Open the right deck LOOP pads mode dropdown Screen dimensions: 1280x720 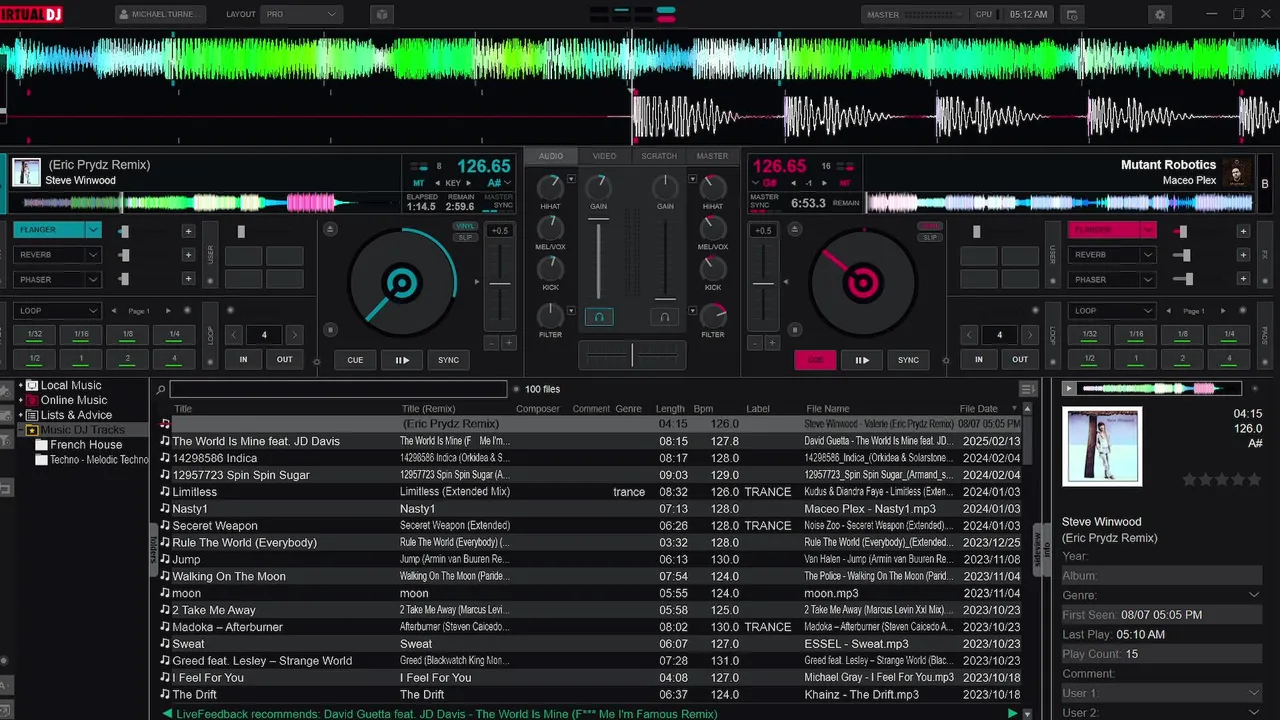pyautogui.click(x=1111, y=311)
